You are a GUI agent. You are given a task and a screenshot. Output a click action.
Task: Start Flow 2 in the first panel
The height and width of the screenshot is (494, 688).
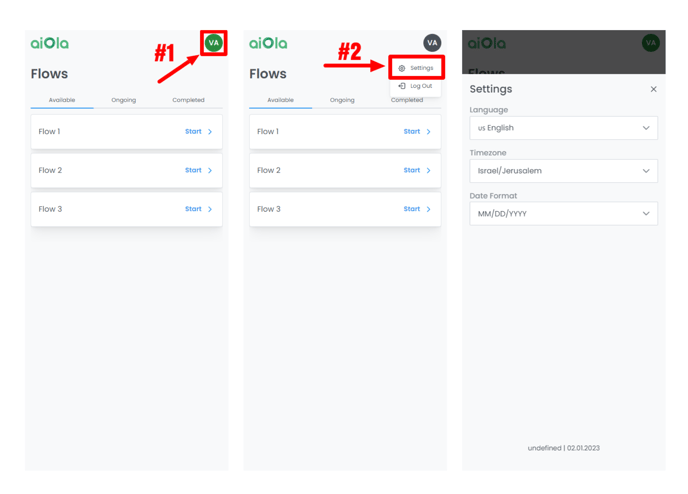point(193,170)
